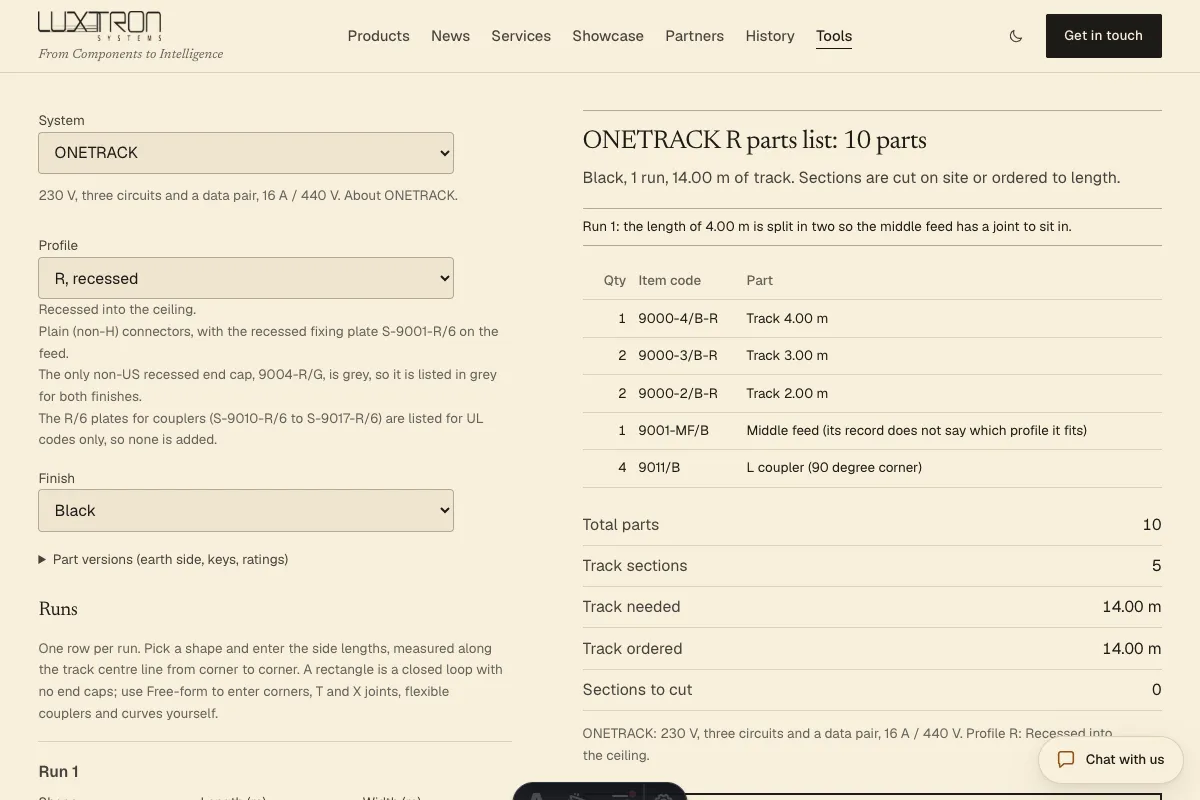Click the Middle feed part description
Viewport: 1200px width, 800px height.
click(x=916, y=430)
